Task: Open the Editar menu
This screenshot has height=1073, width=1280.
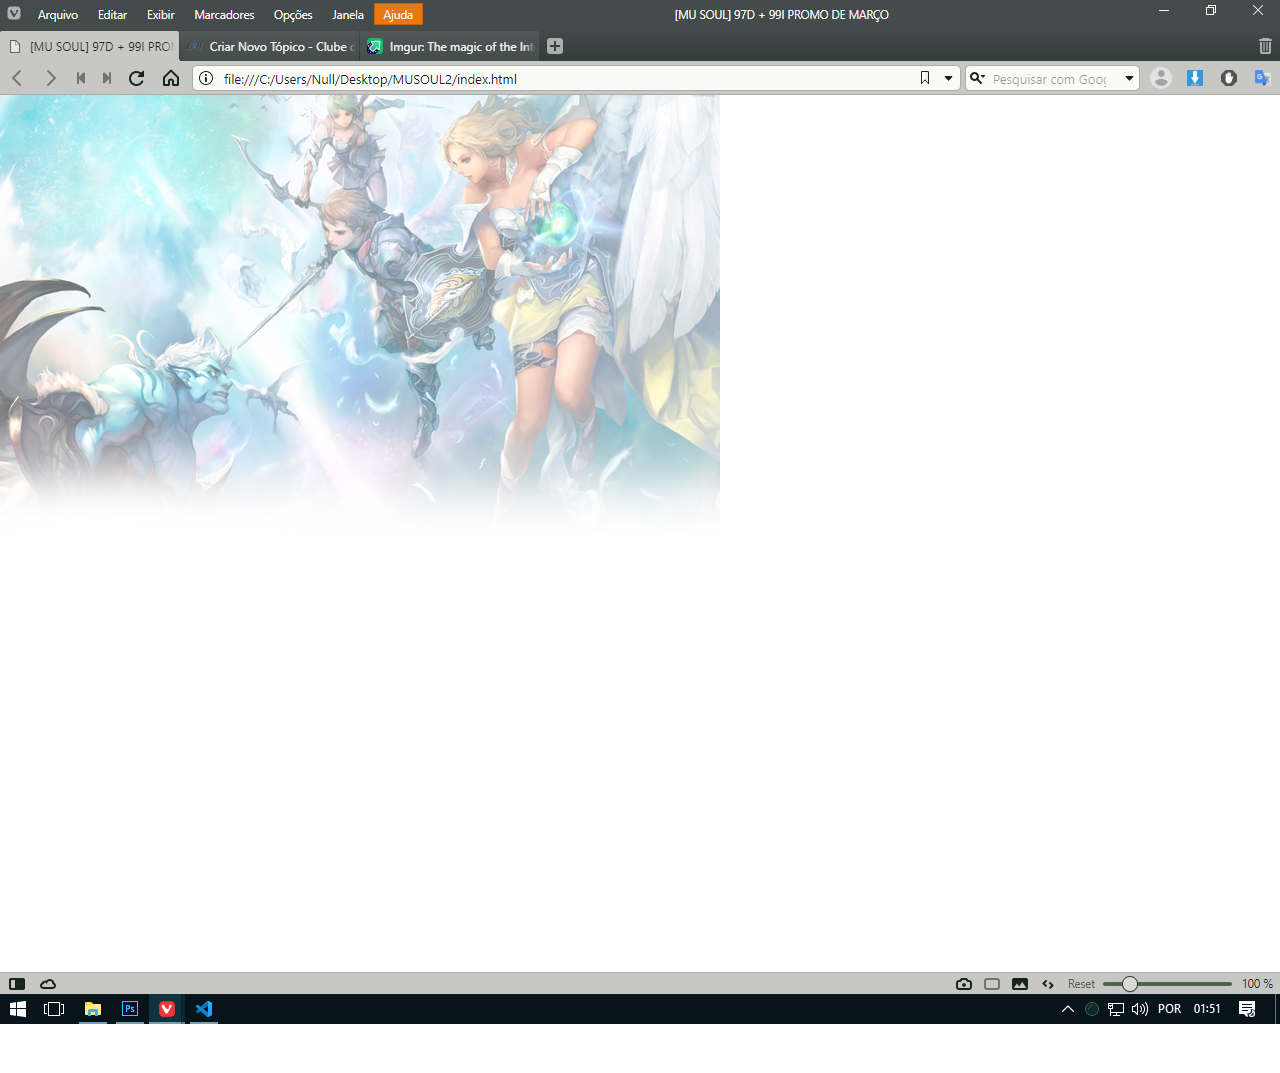Action: pos(112,14)
